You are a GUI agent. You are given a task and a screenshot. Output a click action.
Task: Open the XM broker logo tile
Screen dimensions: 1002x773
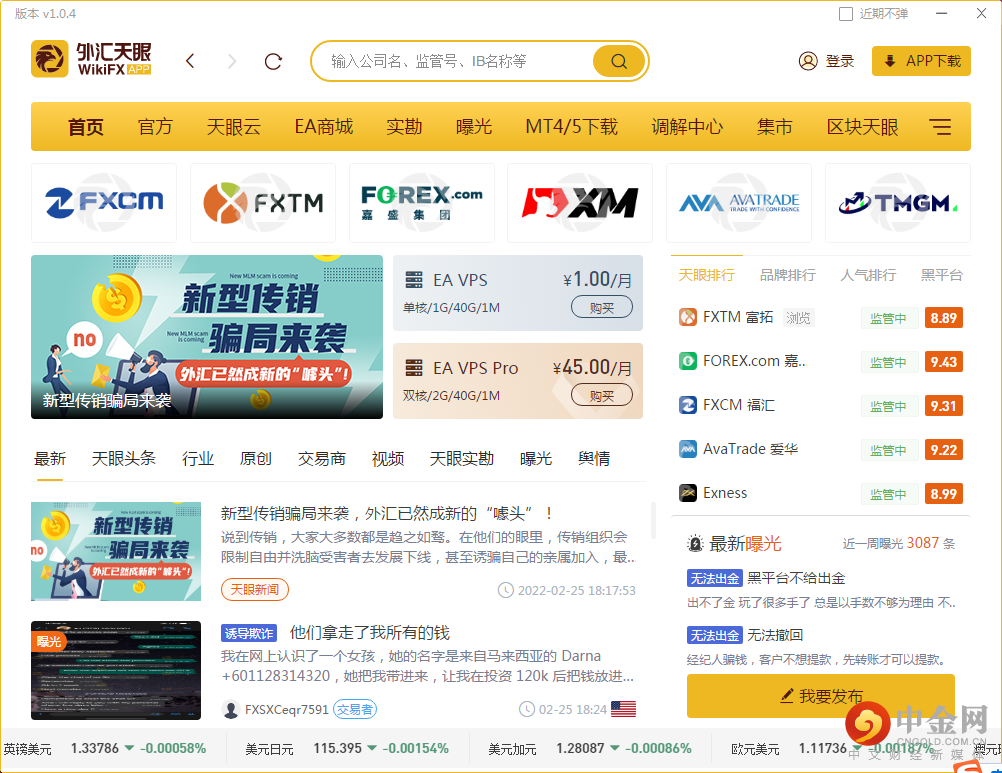pos(580,203)
